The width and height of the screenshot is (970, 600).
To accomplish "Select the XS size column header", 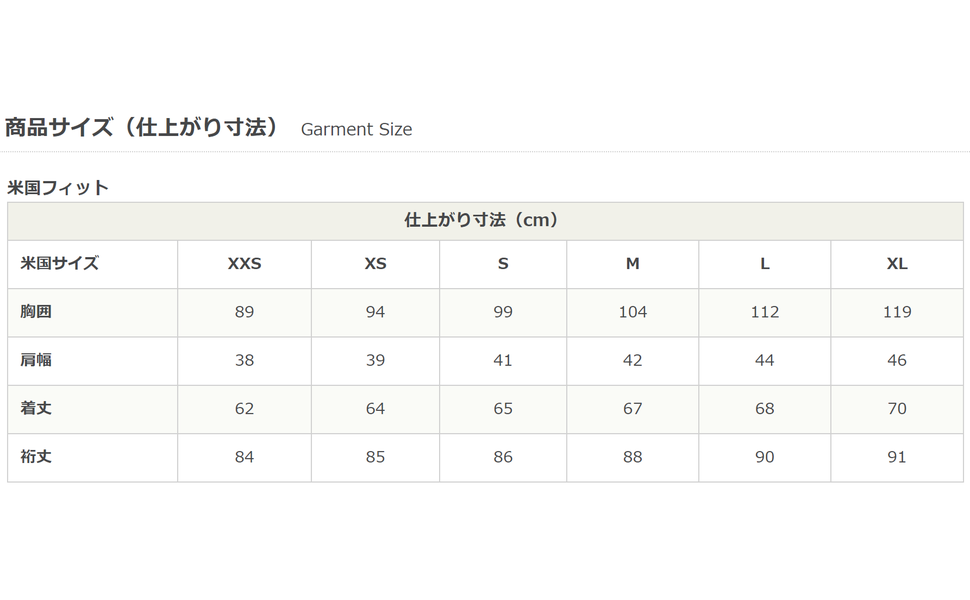I will 375,264.
